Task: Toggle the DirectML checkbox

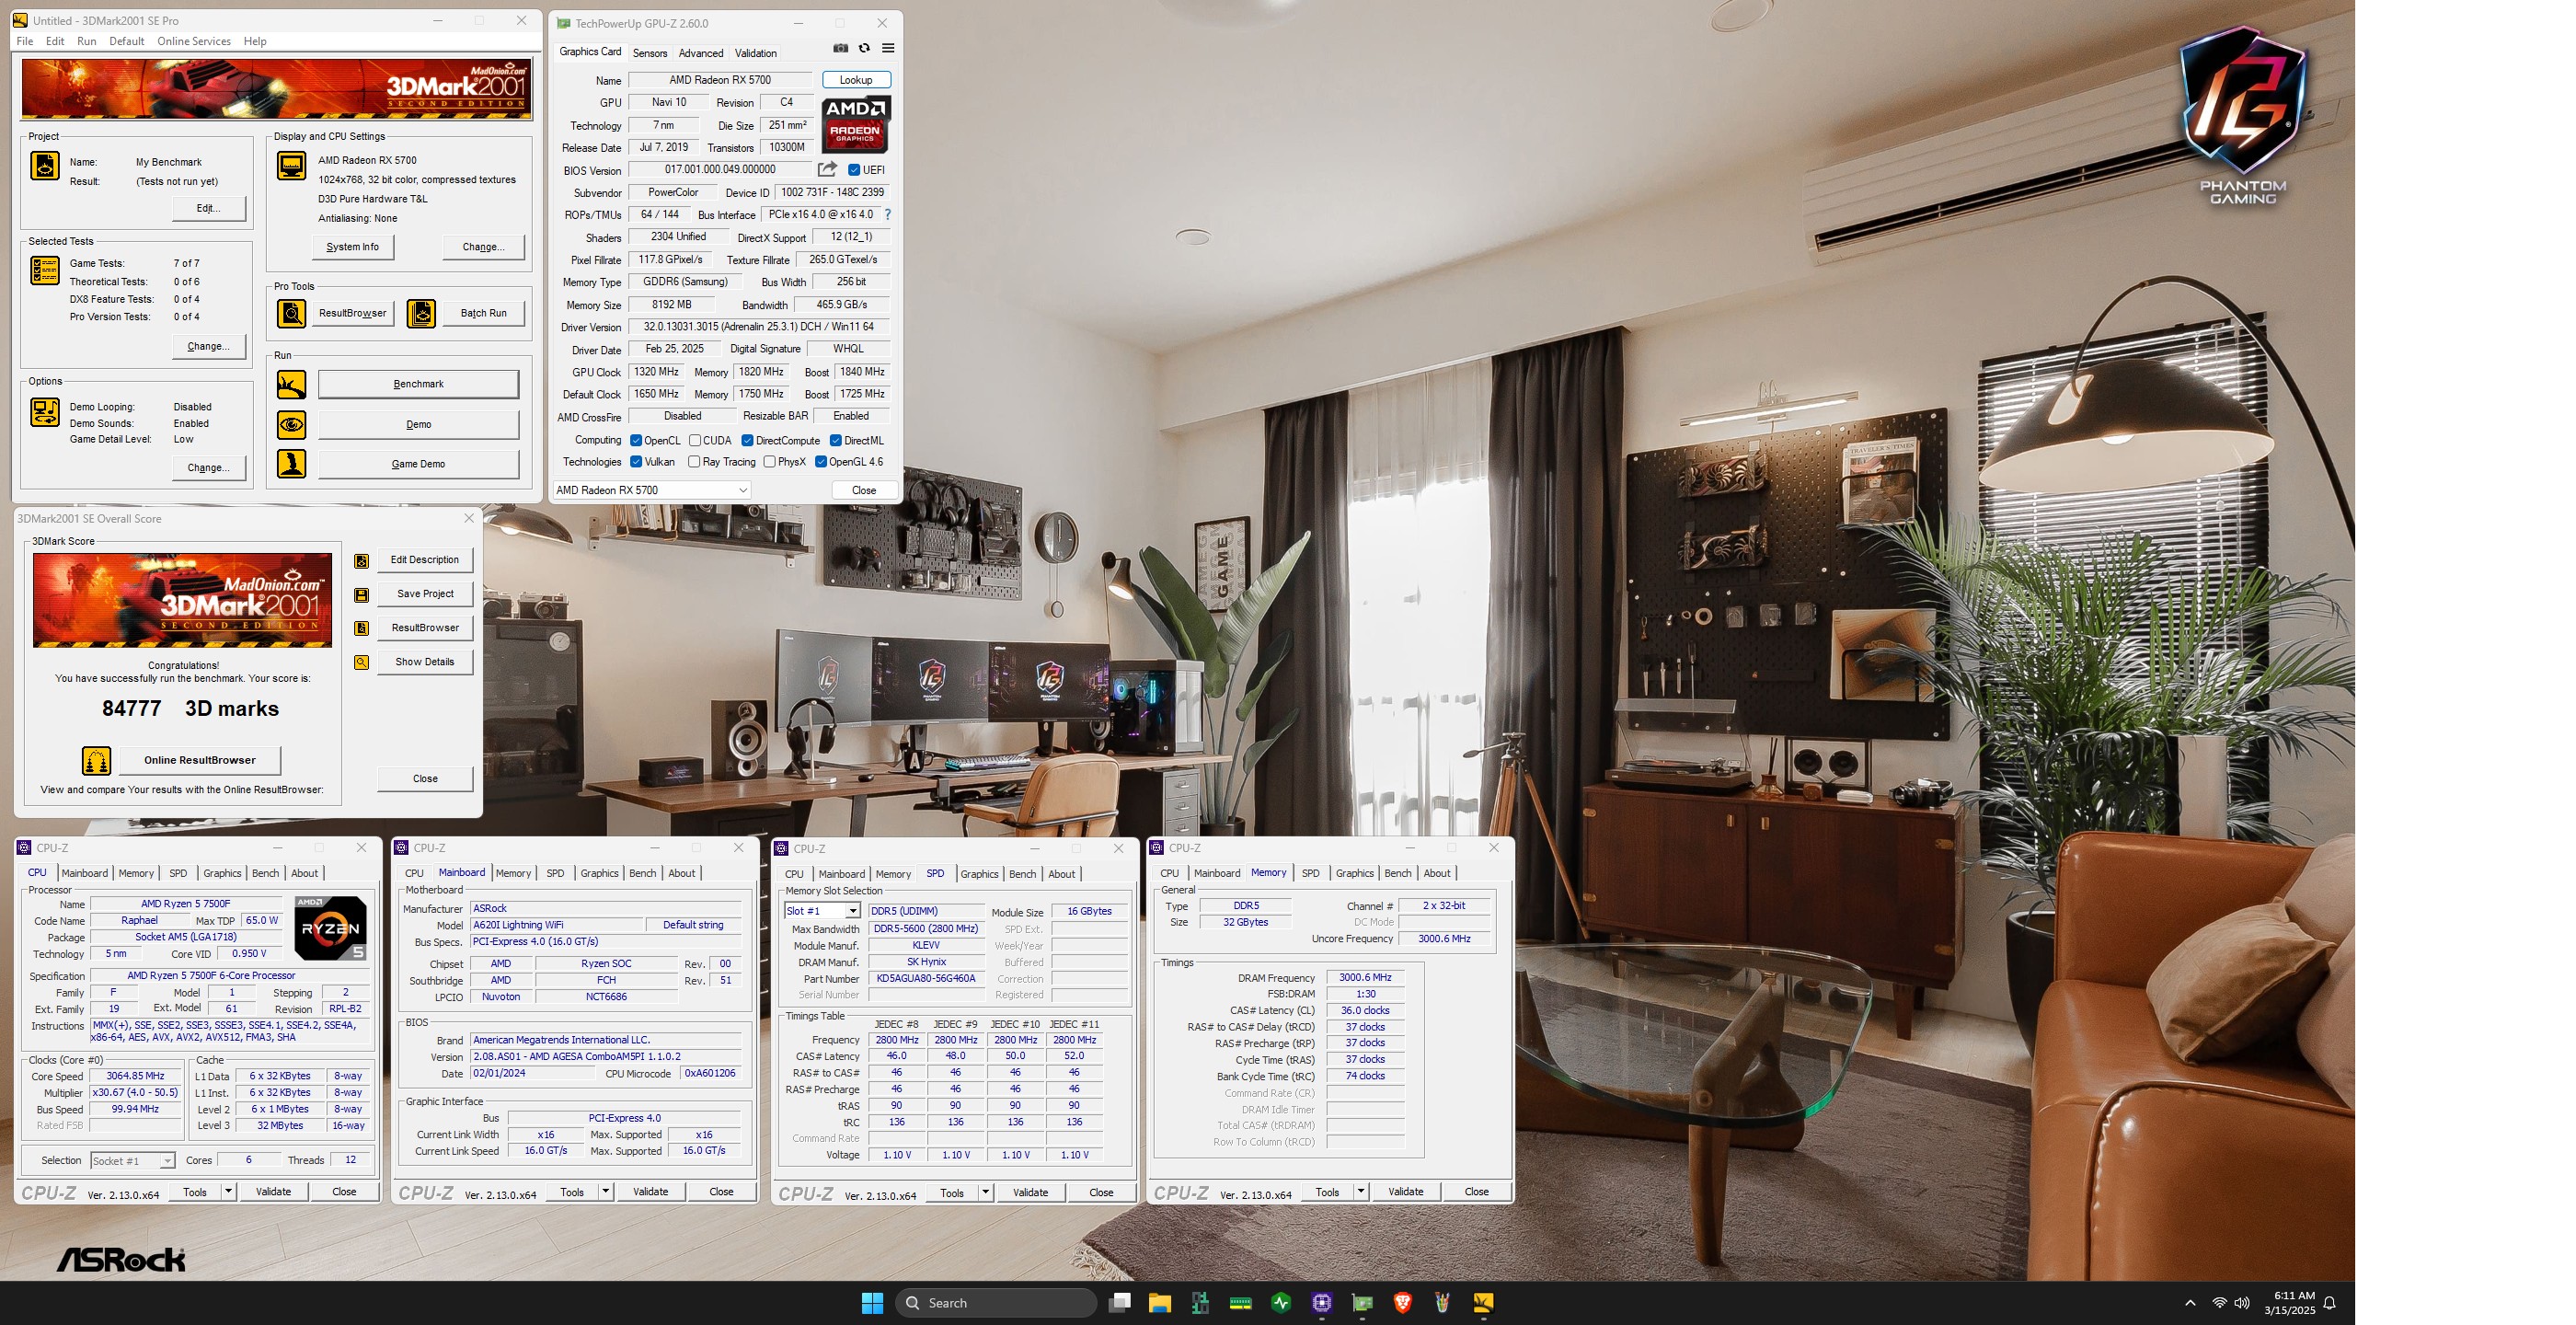Action: pos(836,441)
